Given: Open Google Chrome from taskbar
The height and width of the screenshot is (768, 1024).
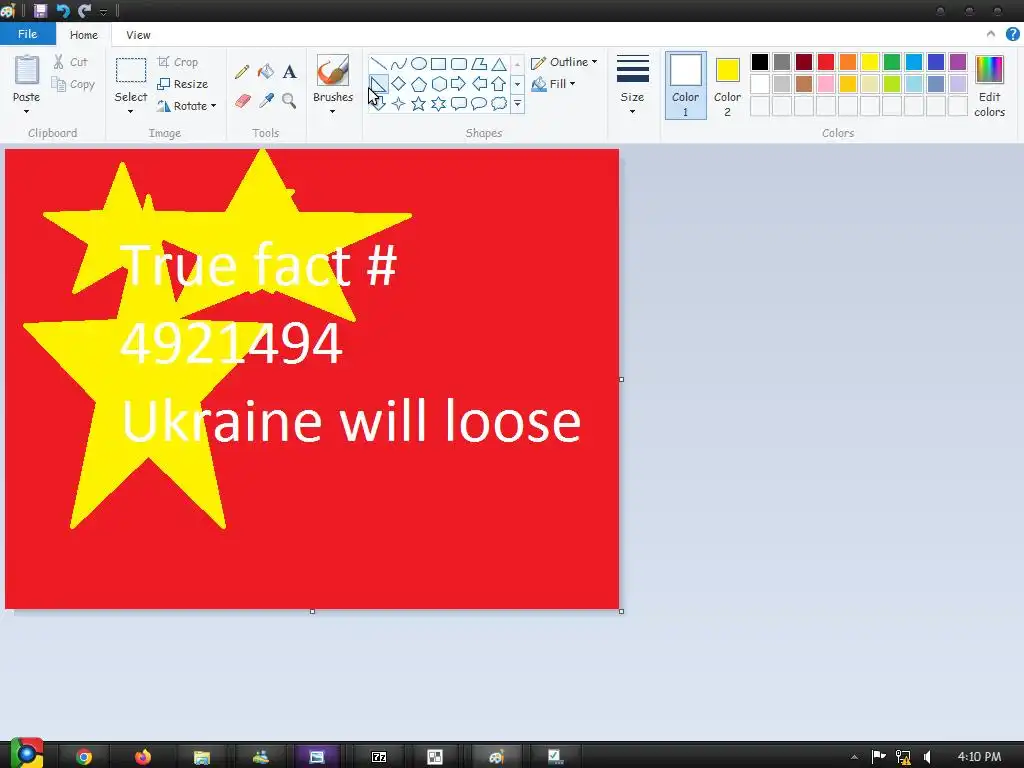Looking at the screenshot, I should coord(84,756).
